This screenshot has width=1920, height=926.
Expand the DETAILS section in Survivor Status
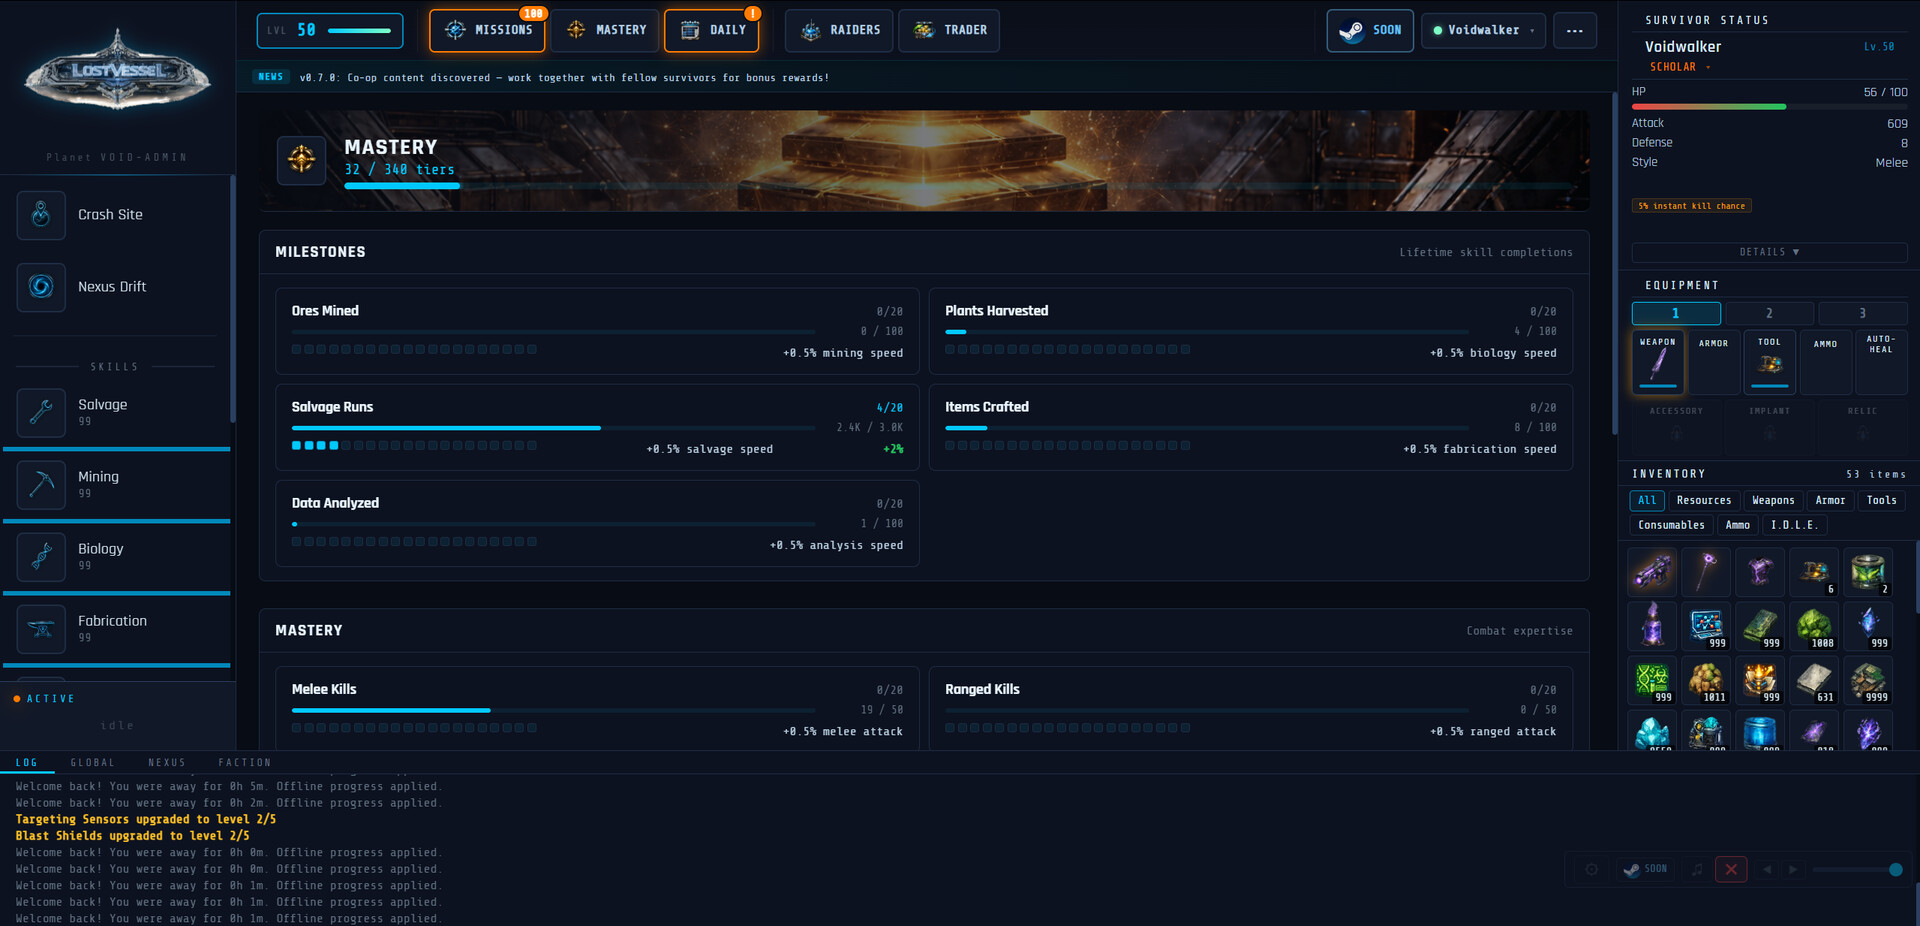pyautogui.click(x=1768, y=252)
